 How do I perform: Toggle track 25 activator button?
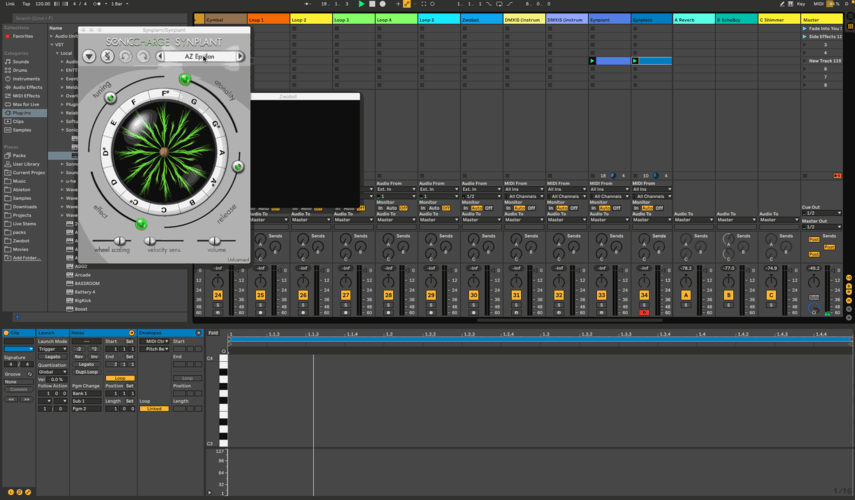click(x=260, y=295)
